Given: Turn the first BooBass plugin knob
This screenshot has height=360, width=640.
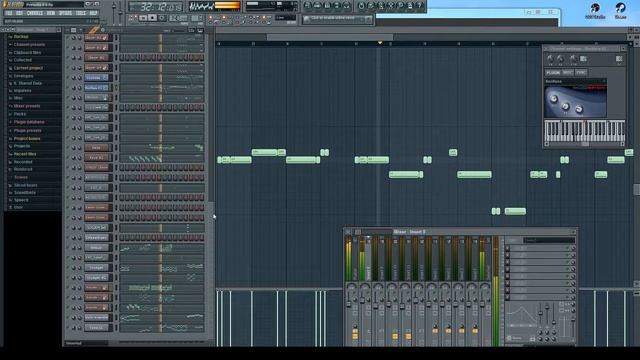Looking at the screenshot, I should (554, 99).
